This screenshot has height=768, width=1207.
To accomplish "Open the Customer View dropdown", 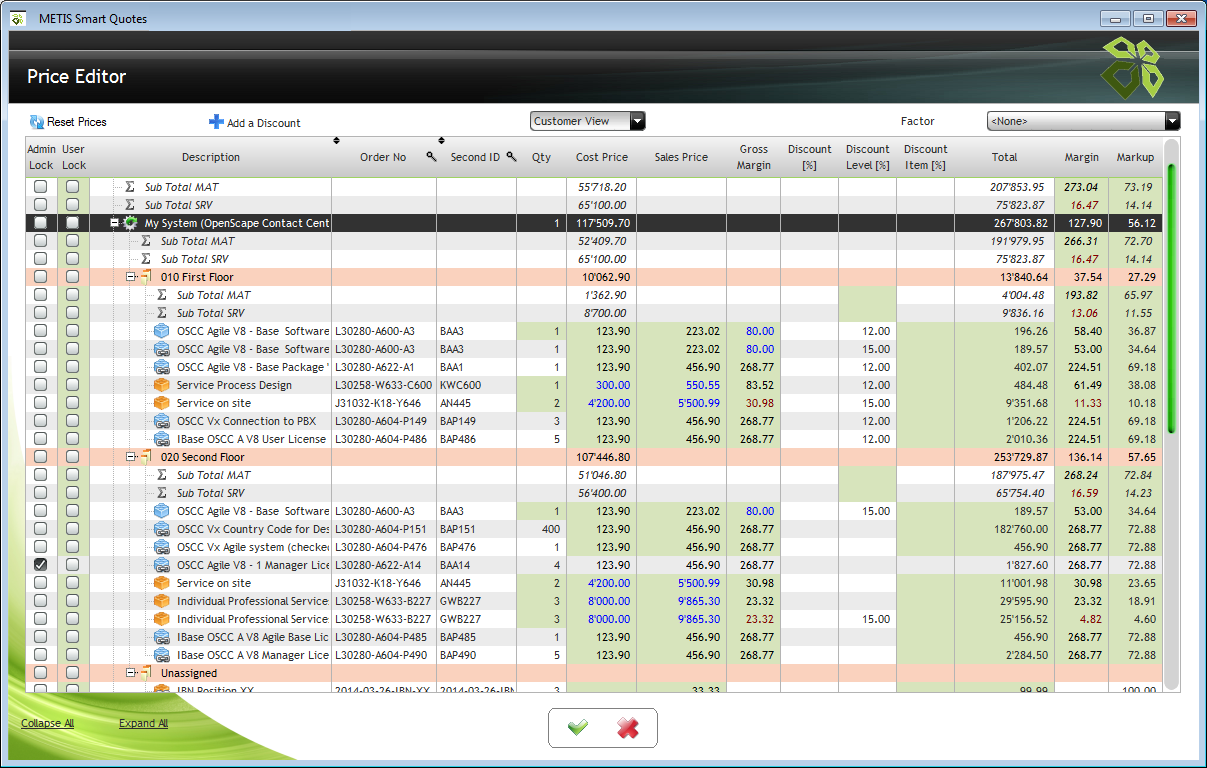I will point(638,121).
